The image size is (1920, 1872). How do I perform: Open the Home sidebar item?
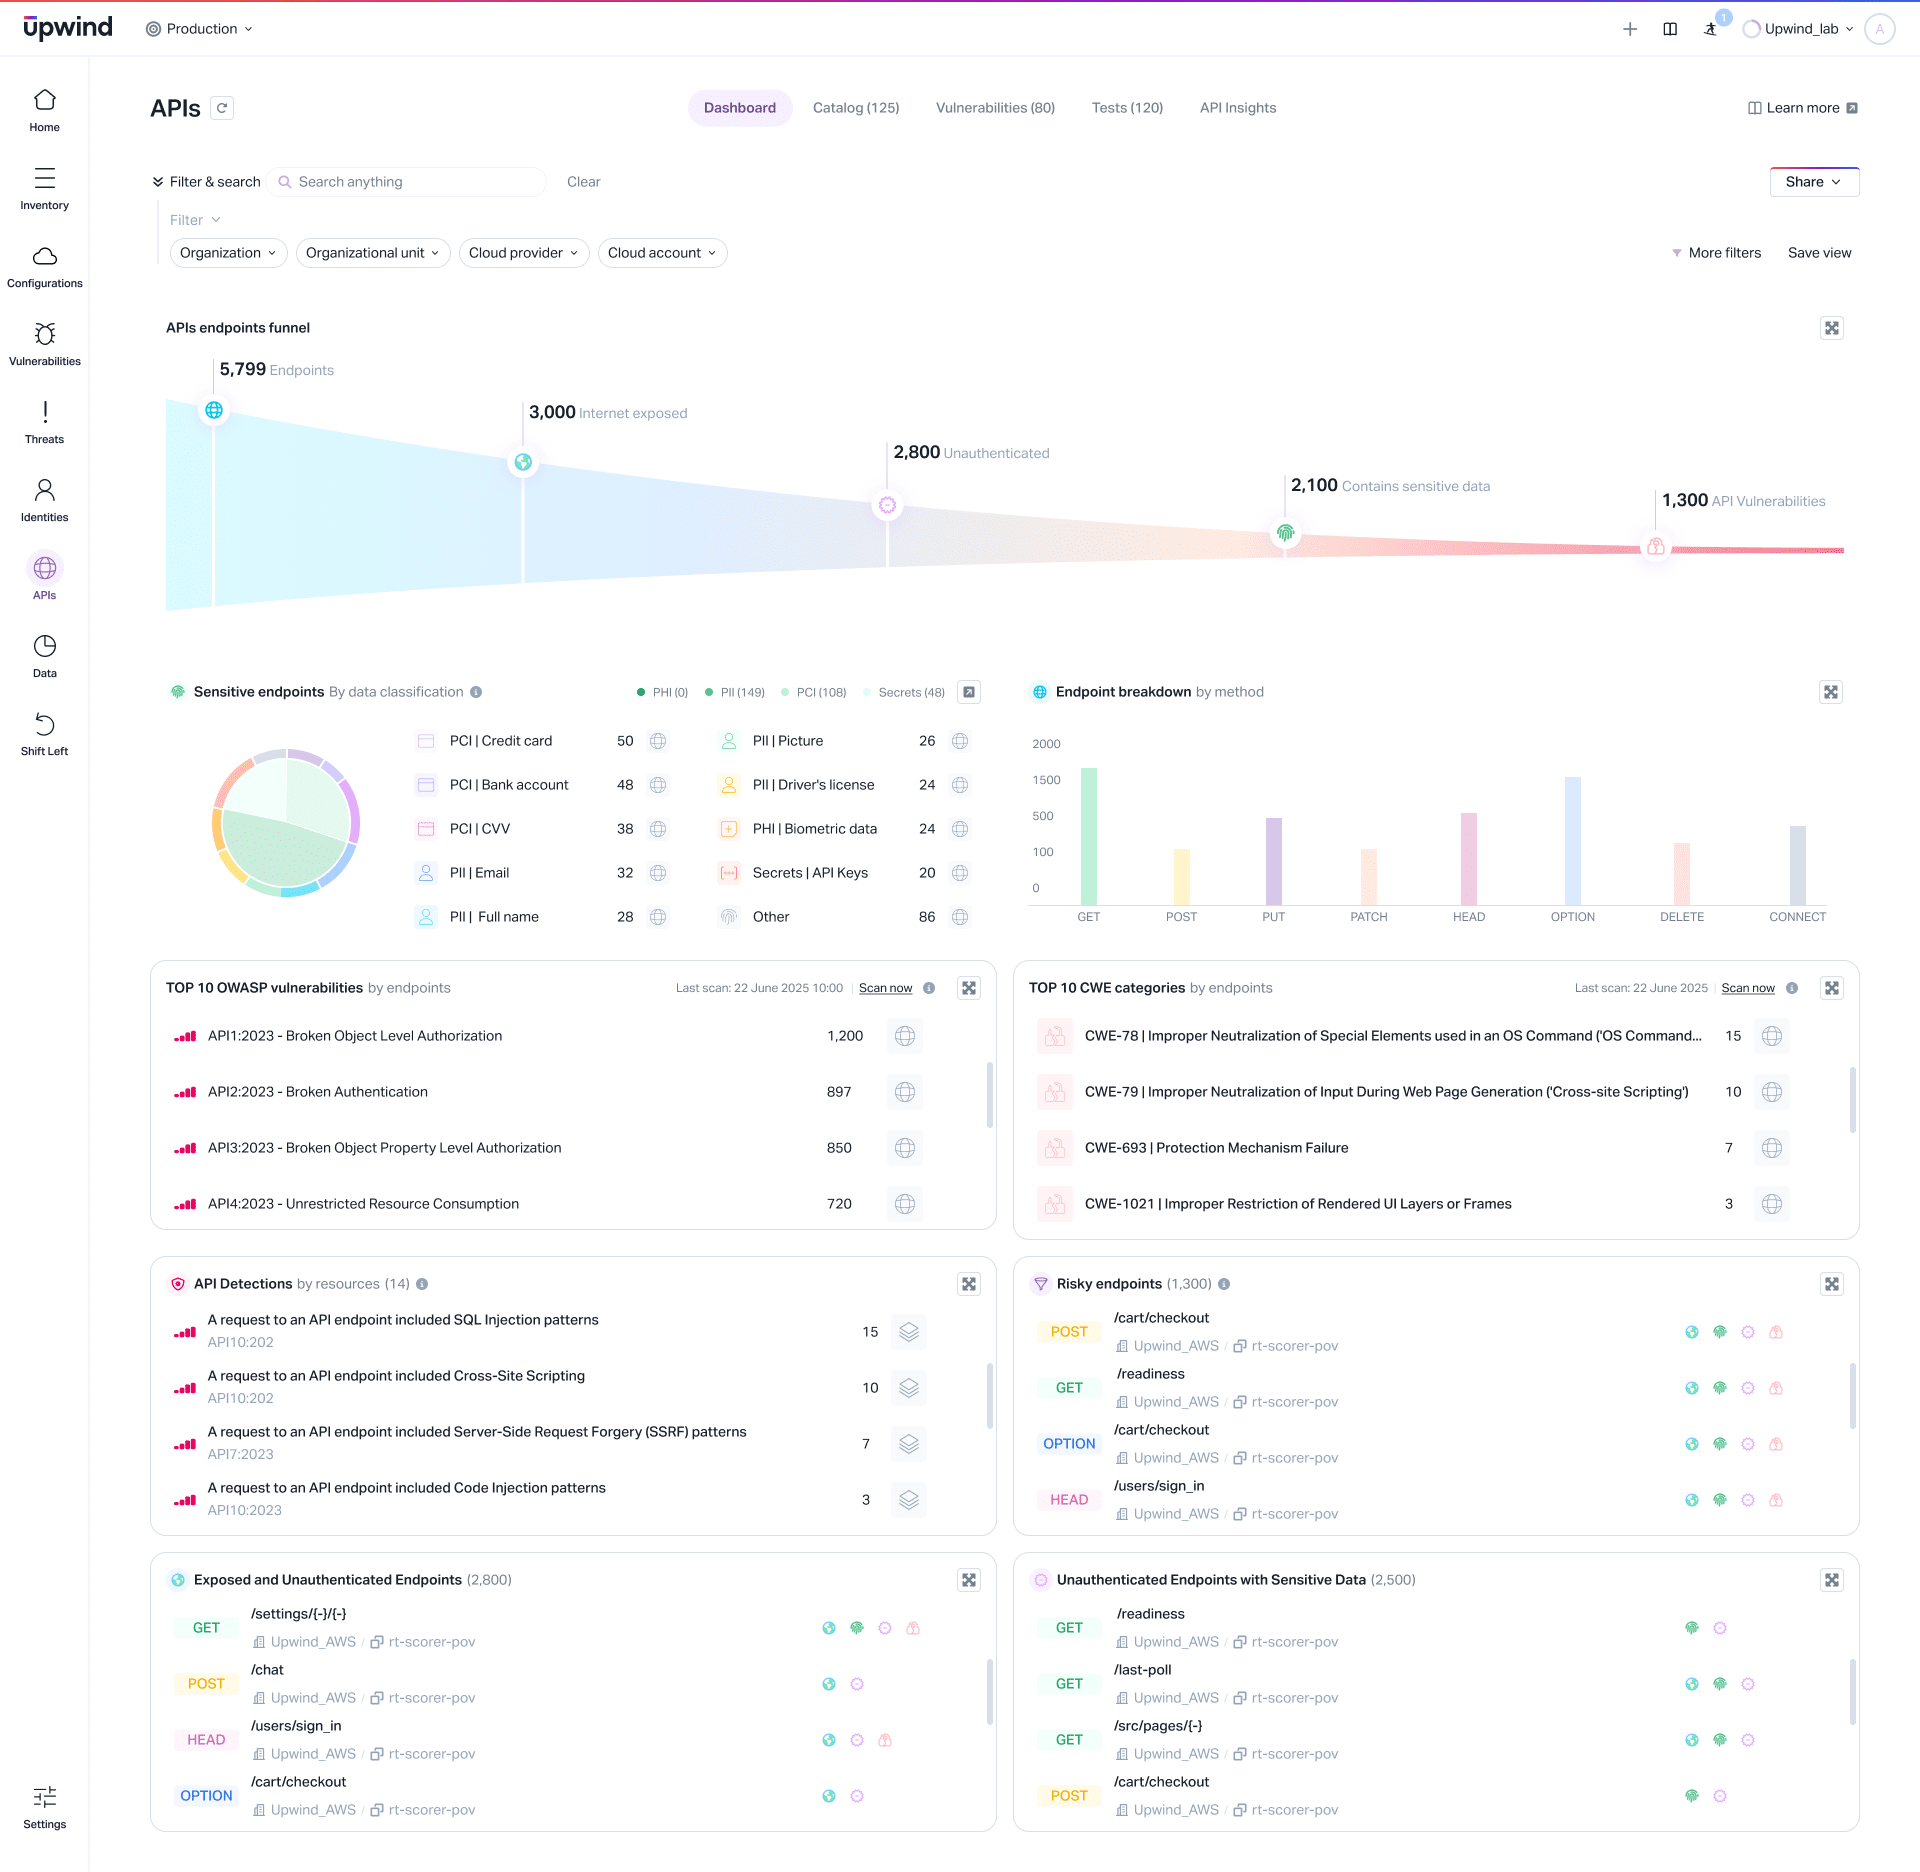coord(44,110)
